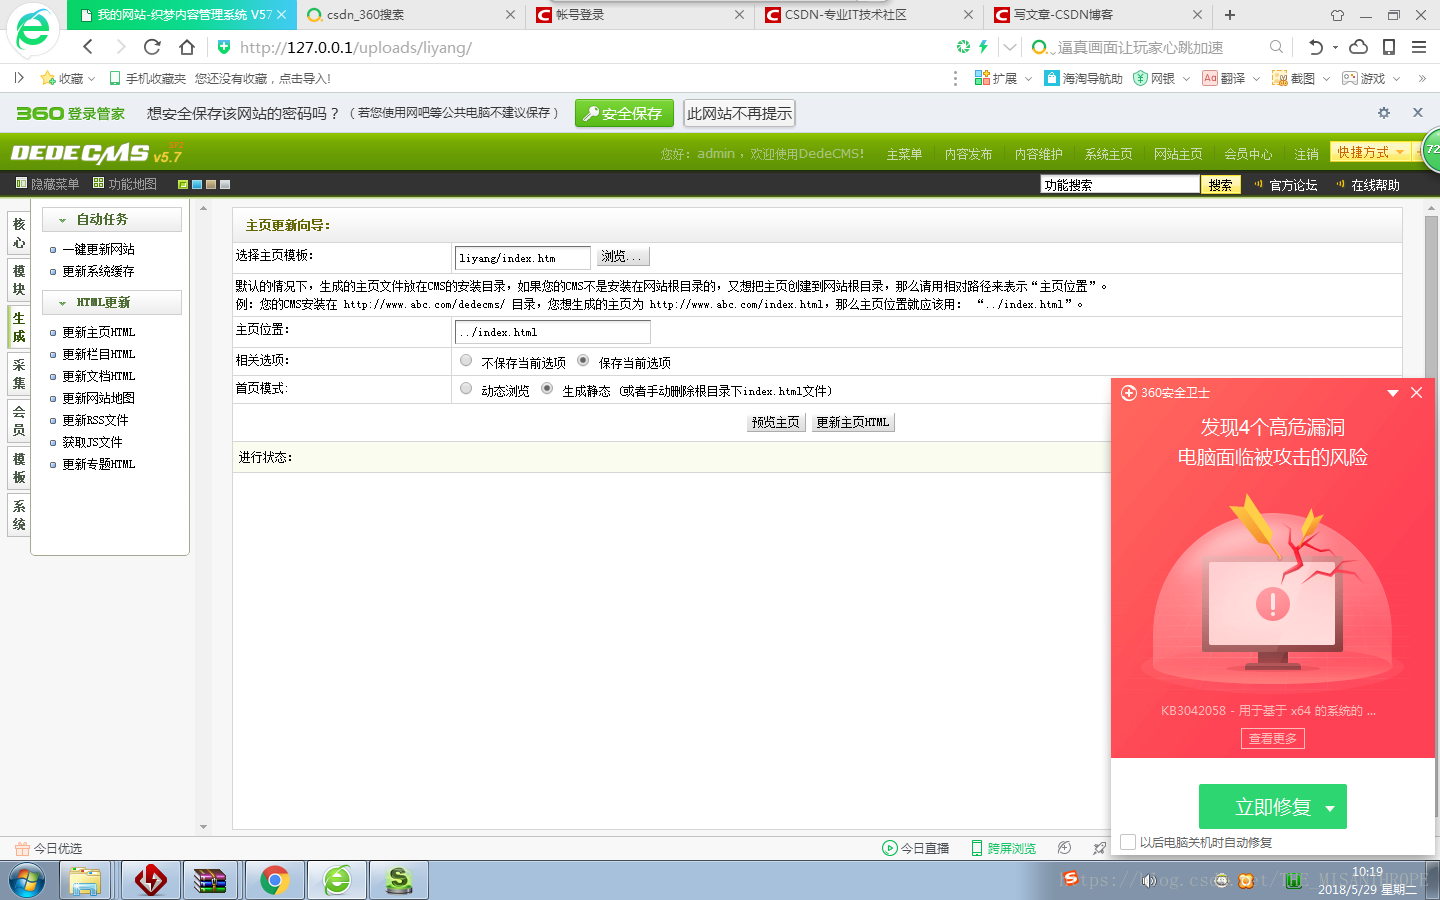Click the 更新主页HTML button
Viewport: 1440px width, 900px height.
coord(853,422)
